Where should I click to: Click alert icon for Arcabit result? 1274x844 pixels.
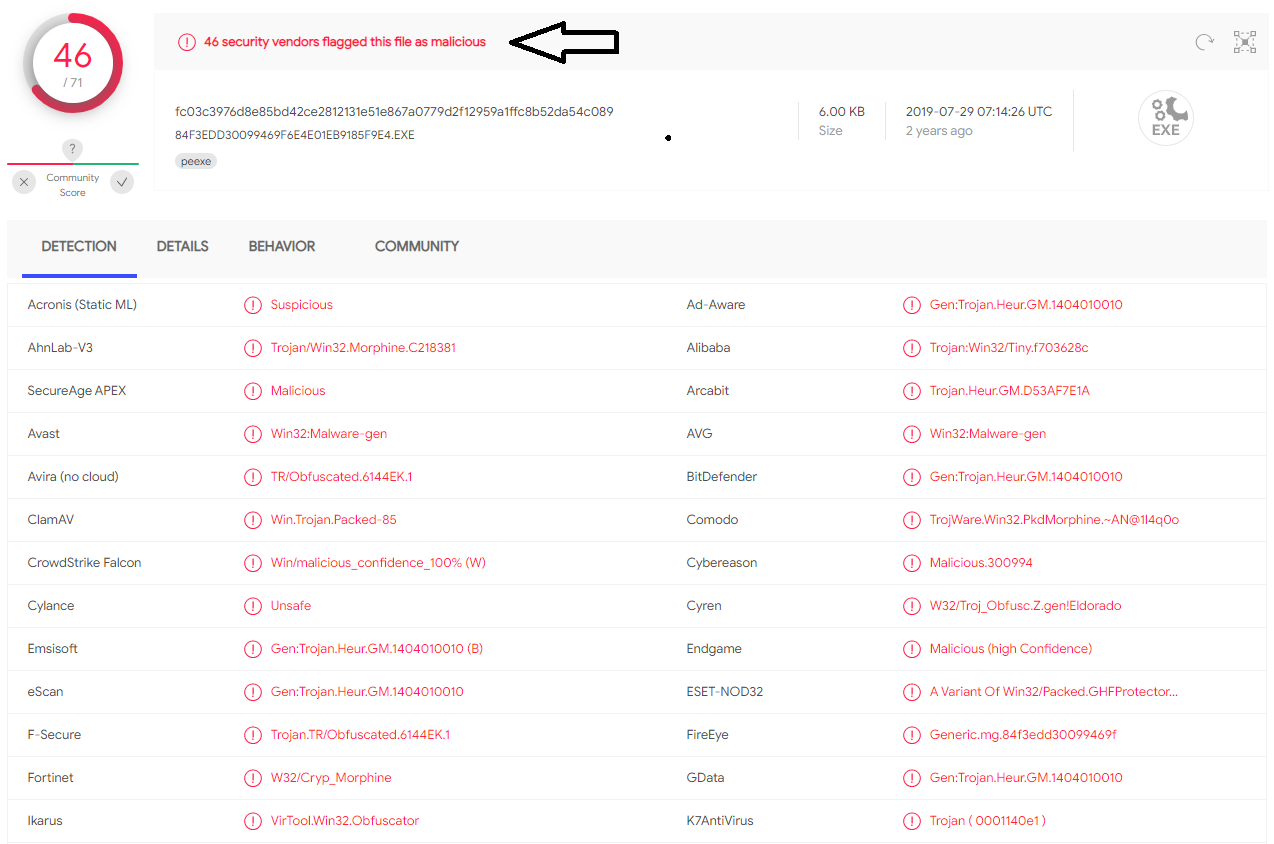pyautogui.click(x=912, y=391)
